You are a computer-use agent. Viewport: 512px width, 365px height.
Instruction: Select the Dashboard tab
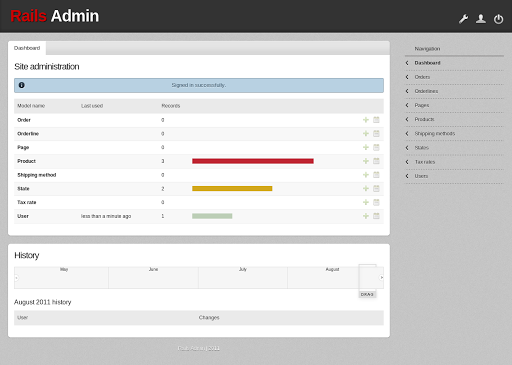pos(27,48)
